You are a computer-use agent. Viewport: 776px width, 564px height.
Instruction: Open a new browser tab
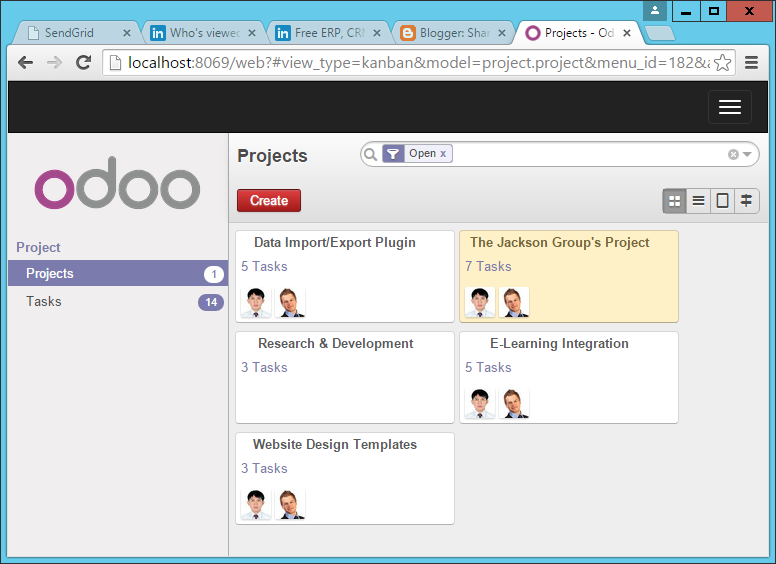coord(659,33)
